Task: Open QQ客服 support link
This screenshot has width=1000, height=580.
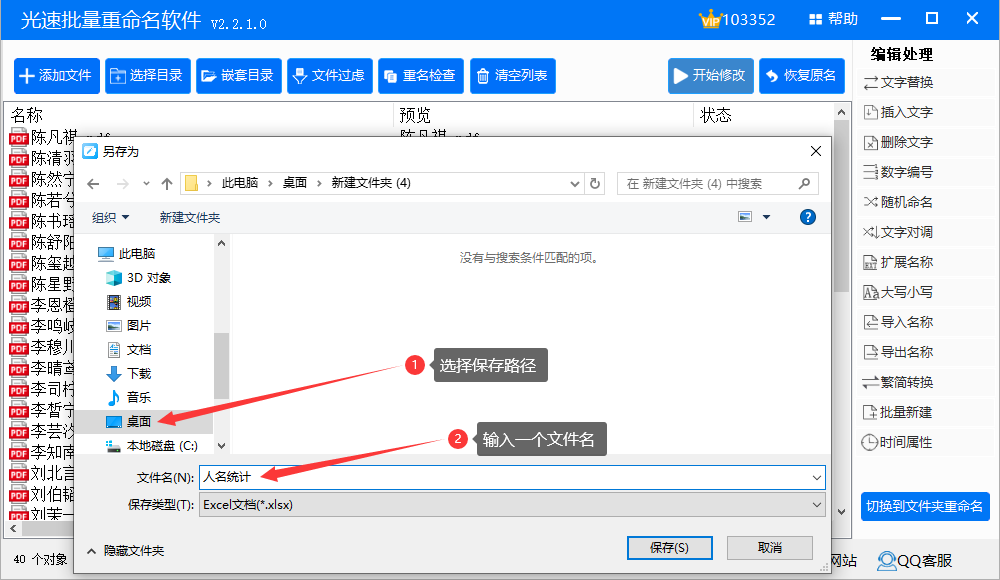Action: [915, 561]
